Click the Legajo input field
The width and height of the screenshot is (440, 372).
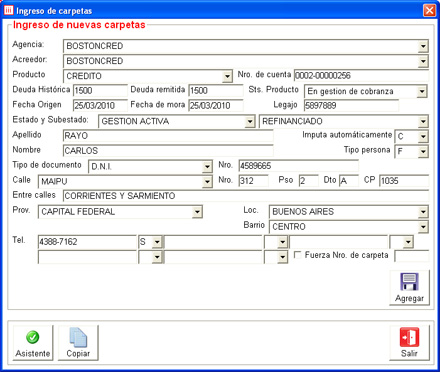[x=351, y=106]
